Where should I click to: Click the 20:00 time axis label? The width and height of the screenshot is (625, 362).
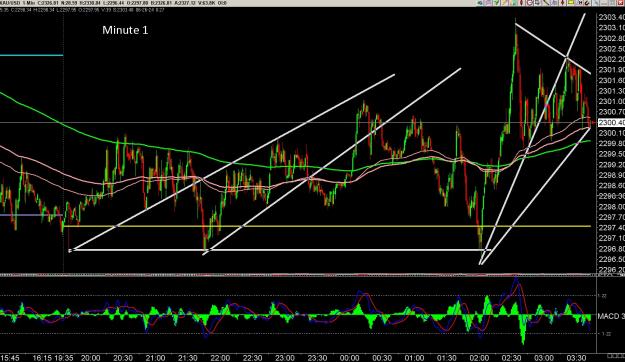pyautogui.click(x=90, y=358)
